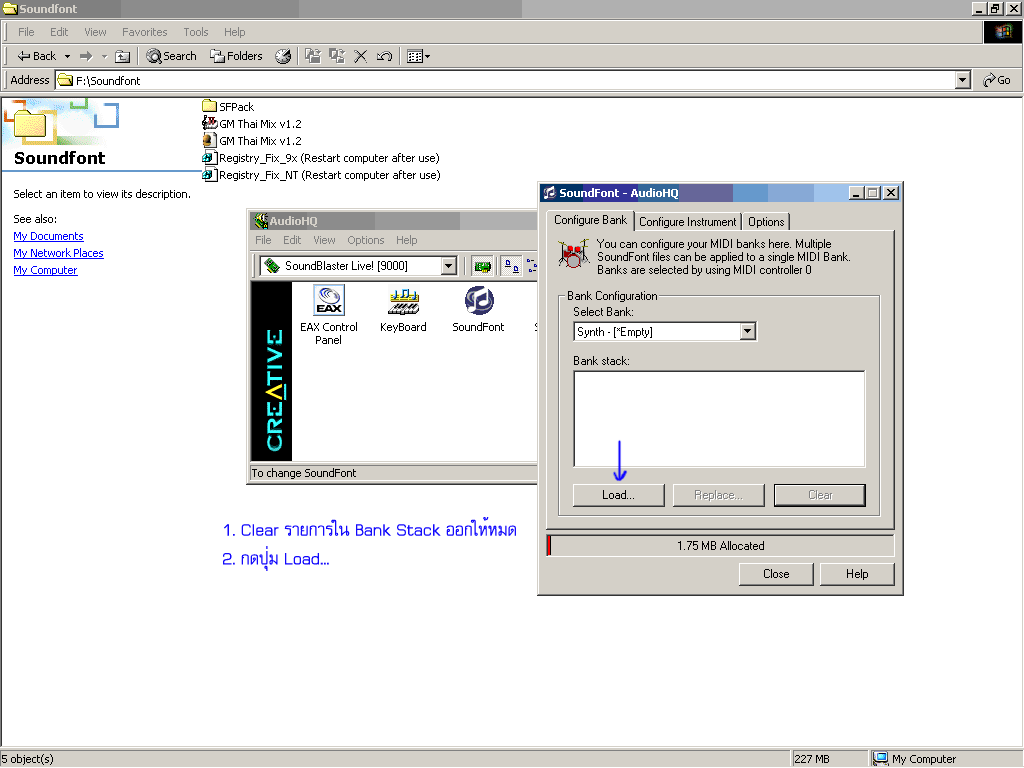
Task: Select Registry_Fix_9x registry file
Action: tap(321, 157)
